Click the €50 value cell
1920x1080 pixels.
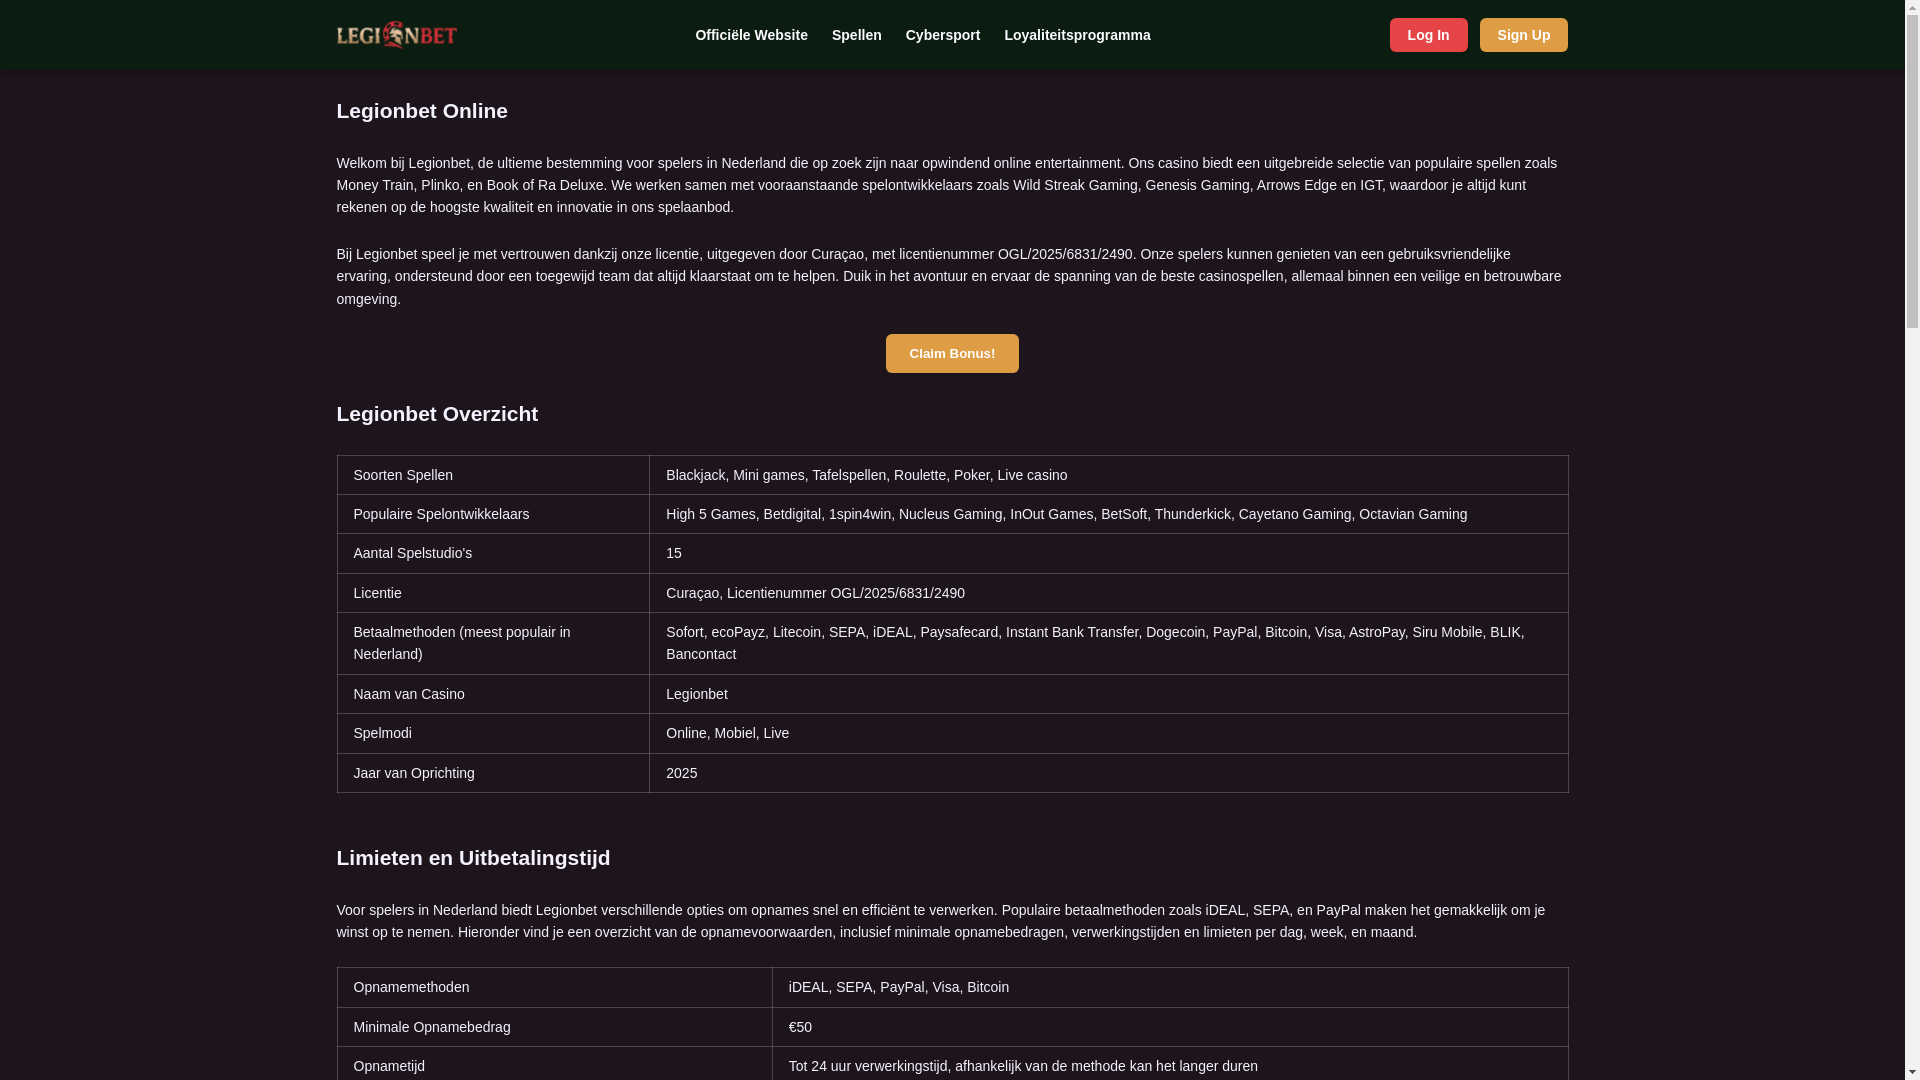click(1170, 1027)
